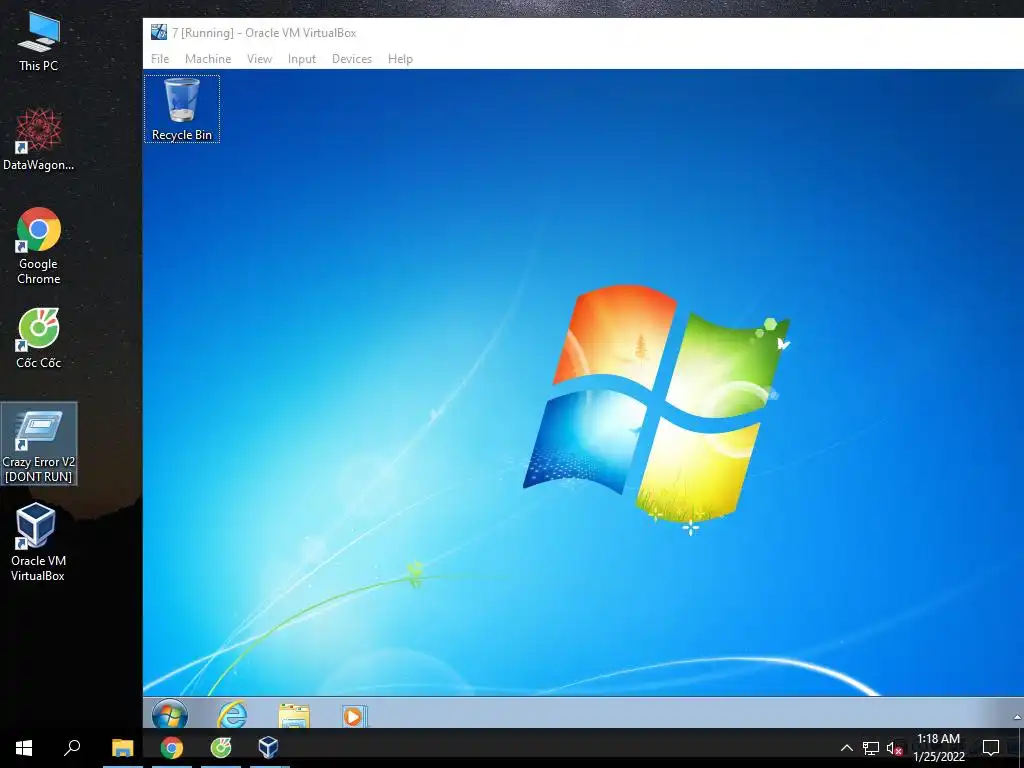Open the Help menu in VirtualBox

tap(400, 59)
